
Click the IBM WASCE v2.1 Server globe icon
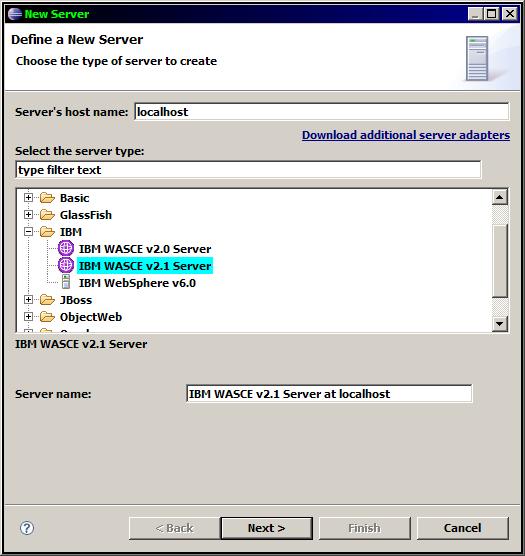point(66,265)
